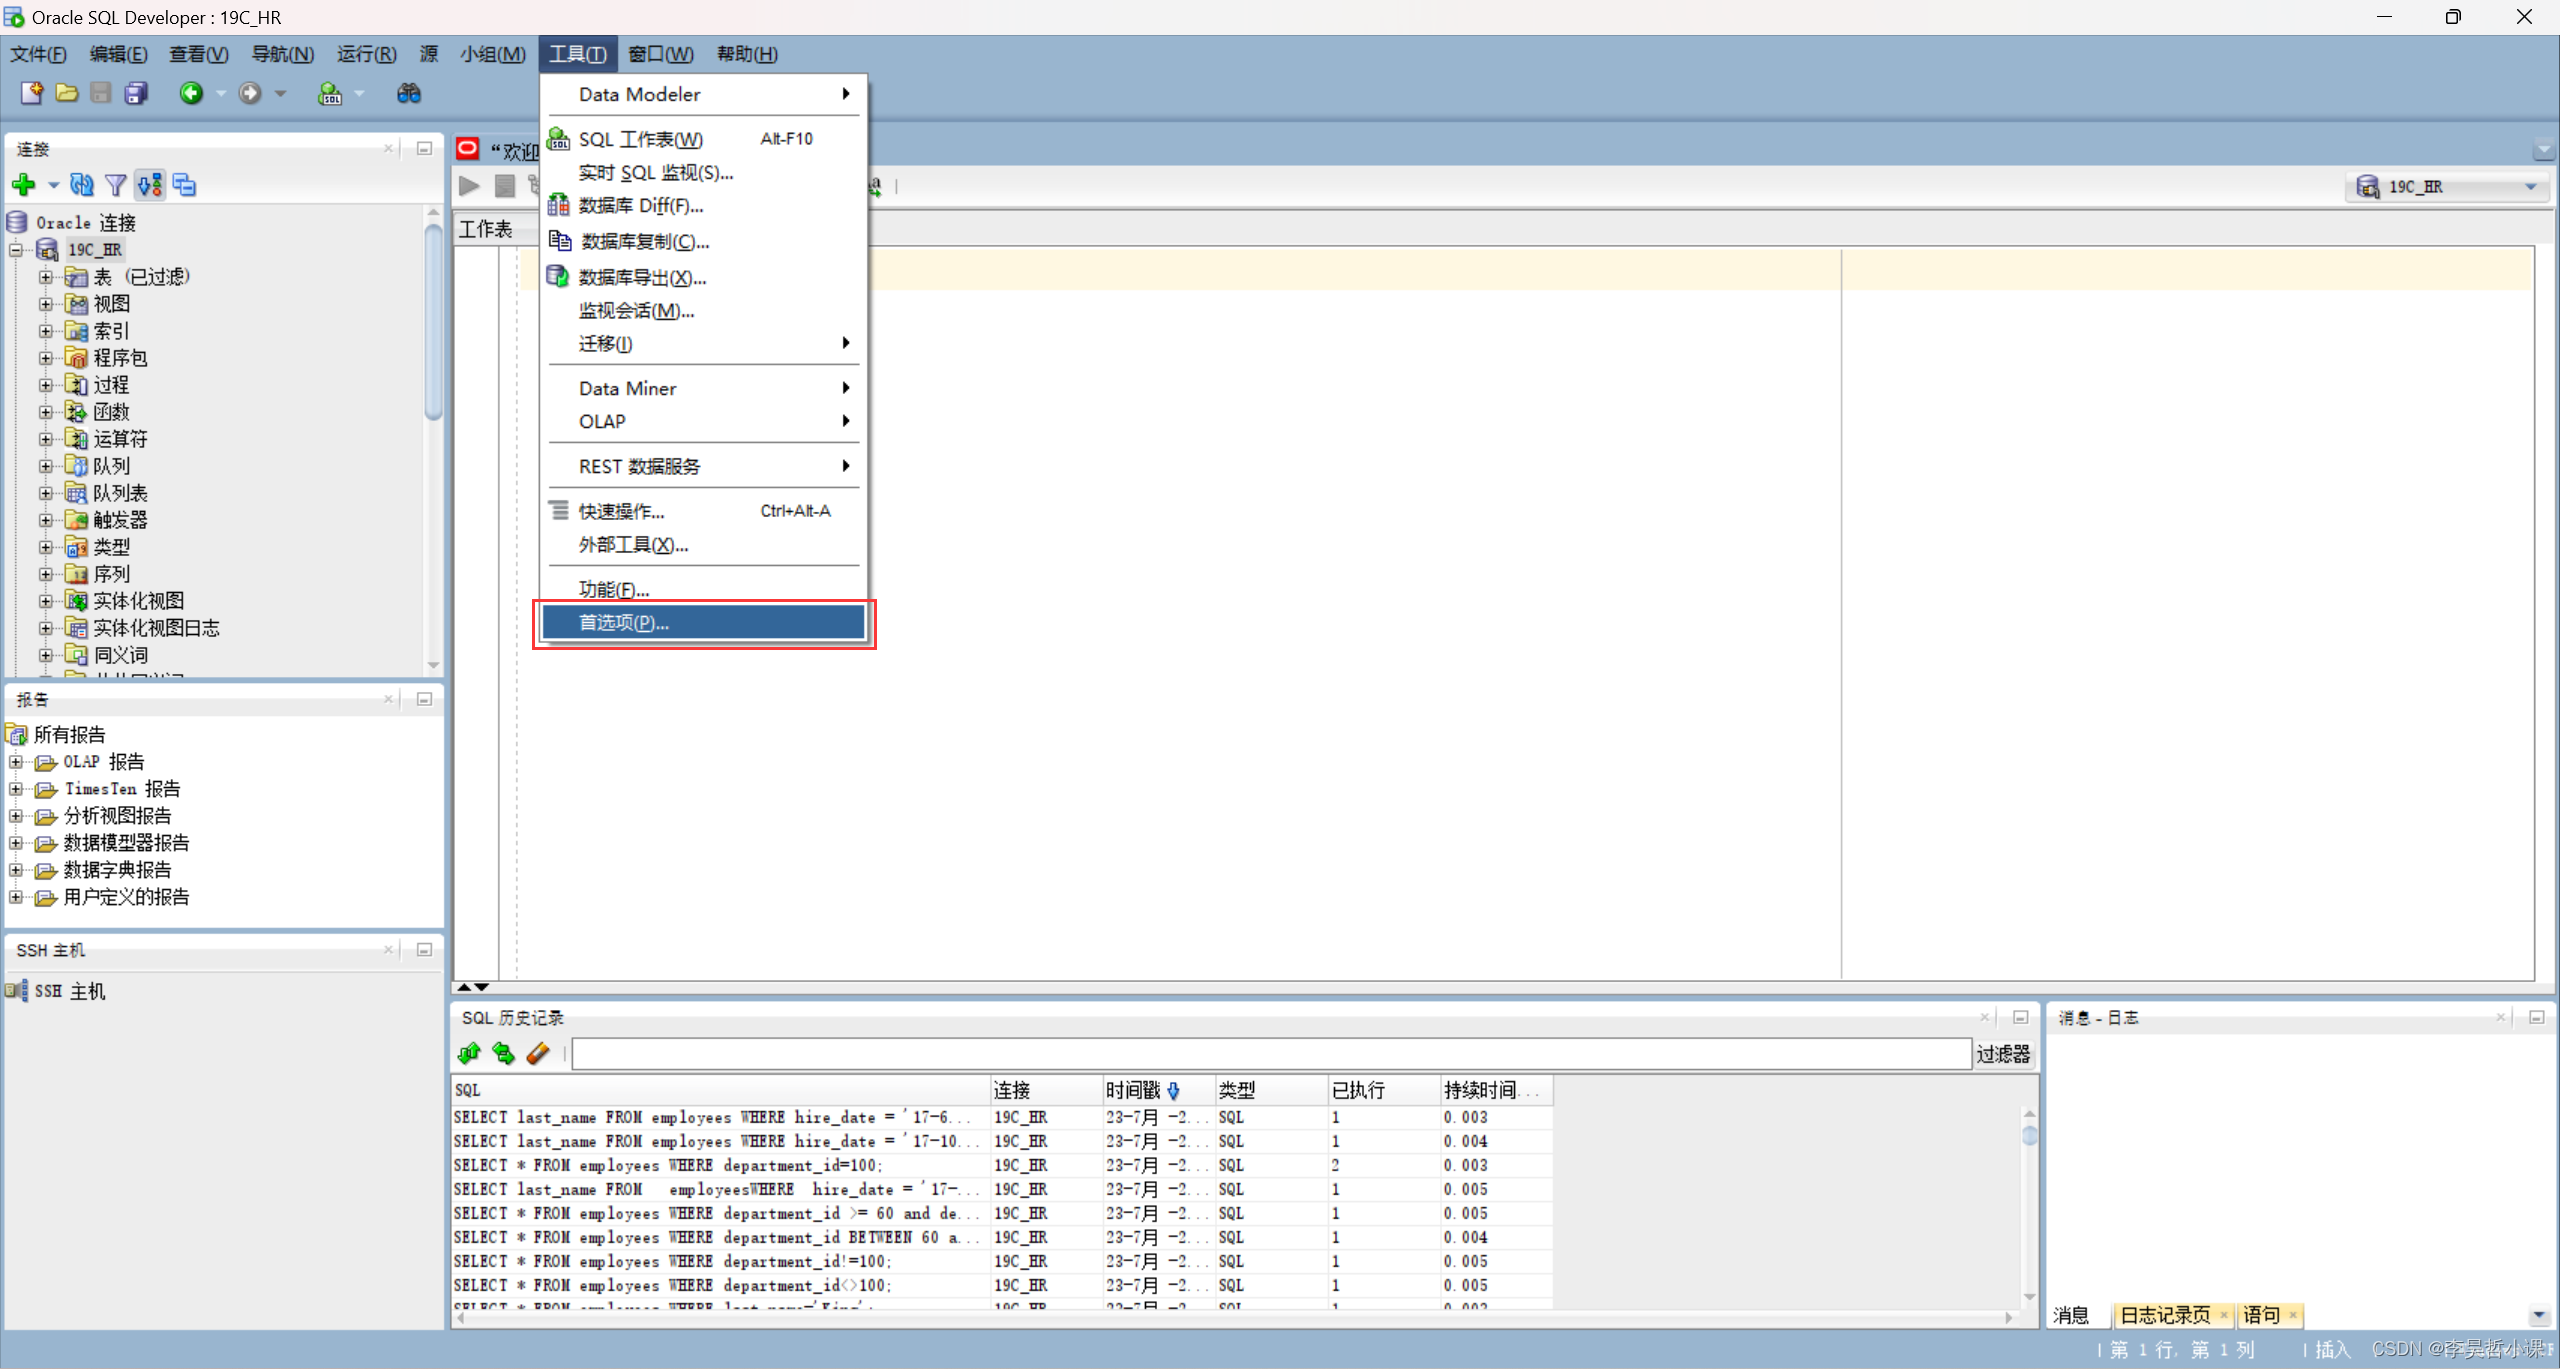Open dropdown arrow next to New Connection
2560x1369 pixels.
(x=53, y=185)
